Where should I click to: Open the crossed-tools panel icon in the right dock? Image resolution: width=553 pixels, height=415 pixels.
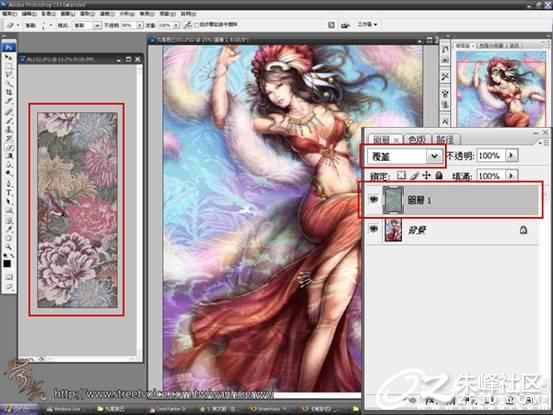[x=445, y=76]
